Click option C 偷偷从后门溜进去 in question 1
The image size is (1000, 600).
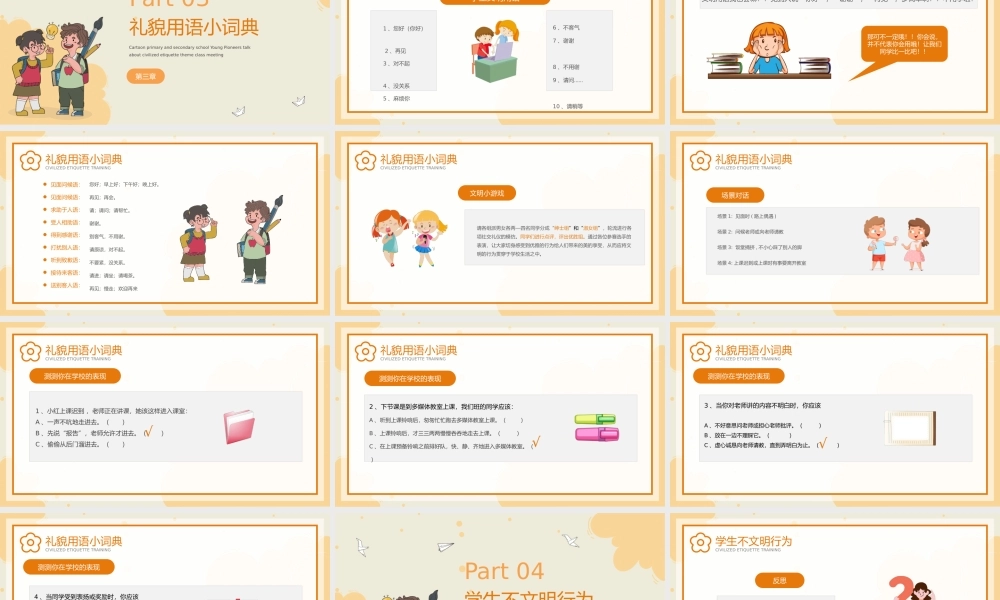click(80, 444)
